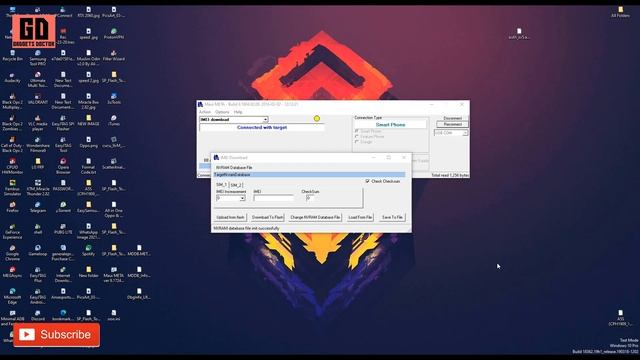Launch Samsung Tool PRO from desktop
The height and width of the screenshot is (360, 640).
pos(38,58)
